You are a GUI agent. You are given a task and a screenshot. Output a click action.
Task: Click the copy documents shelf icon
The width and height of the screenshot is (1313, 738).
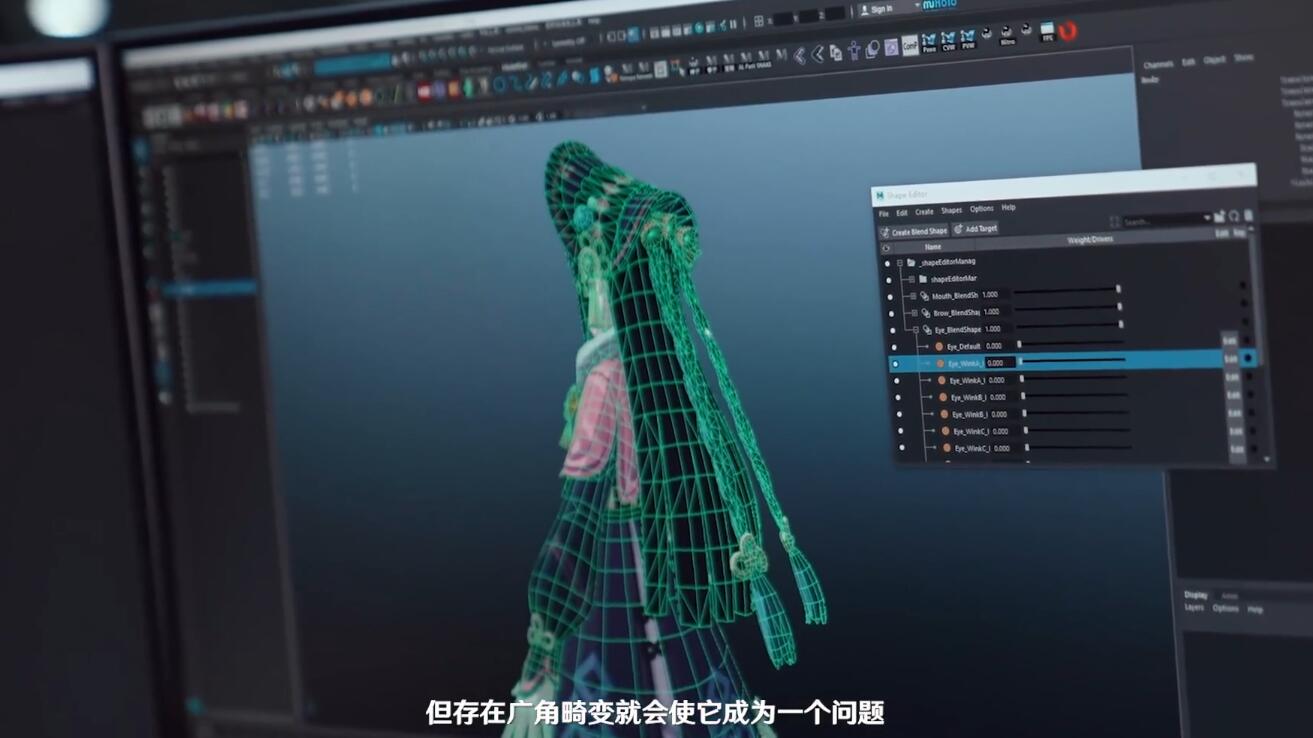click(x=836, y=51)
